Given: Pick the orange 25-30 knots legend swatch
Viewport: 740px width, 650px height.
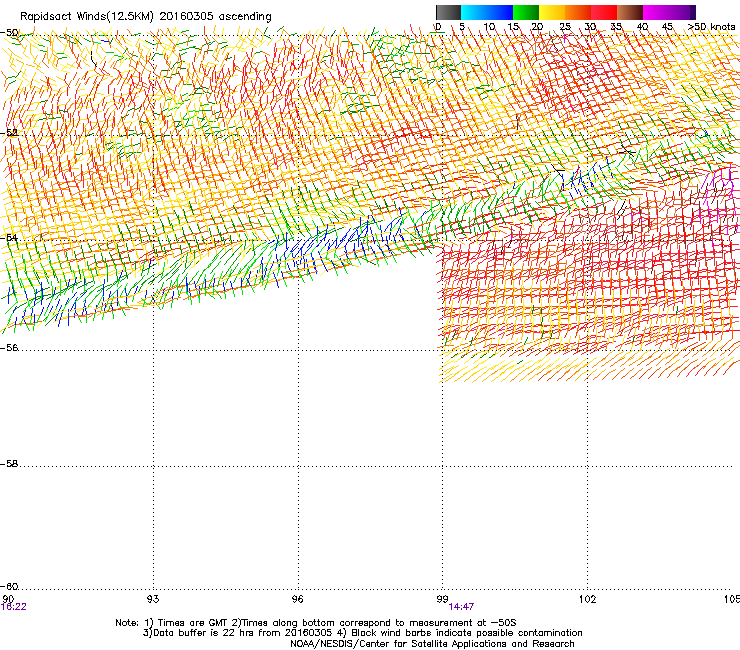Looking at the screenshot, I should pyautogui.click(x=578, y=12).
